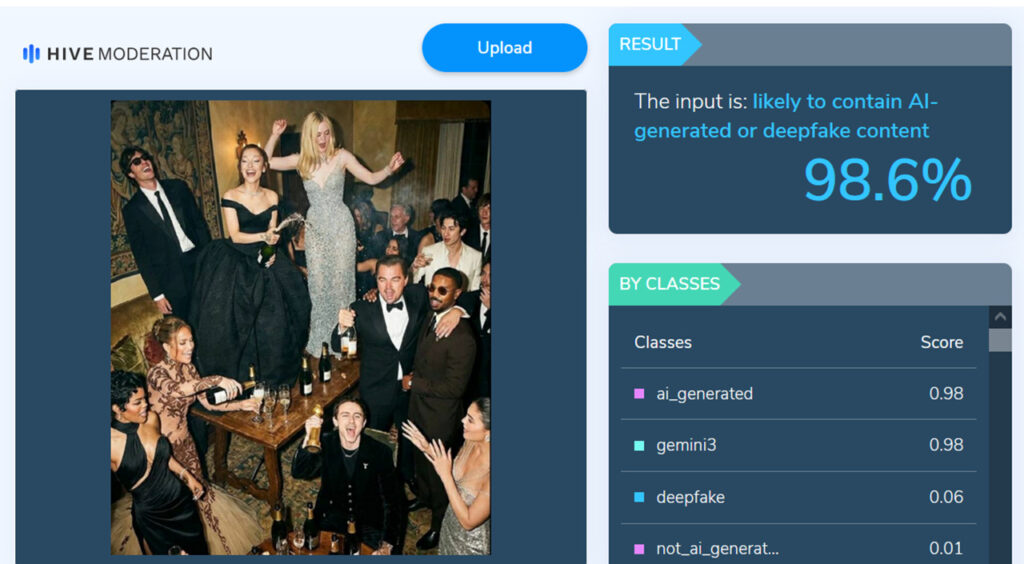Select the gemini3 class row
This screenshot has height=564, width=1024.
[798, 445]
